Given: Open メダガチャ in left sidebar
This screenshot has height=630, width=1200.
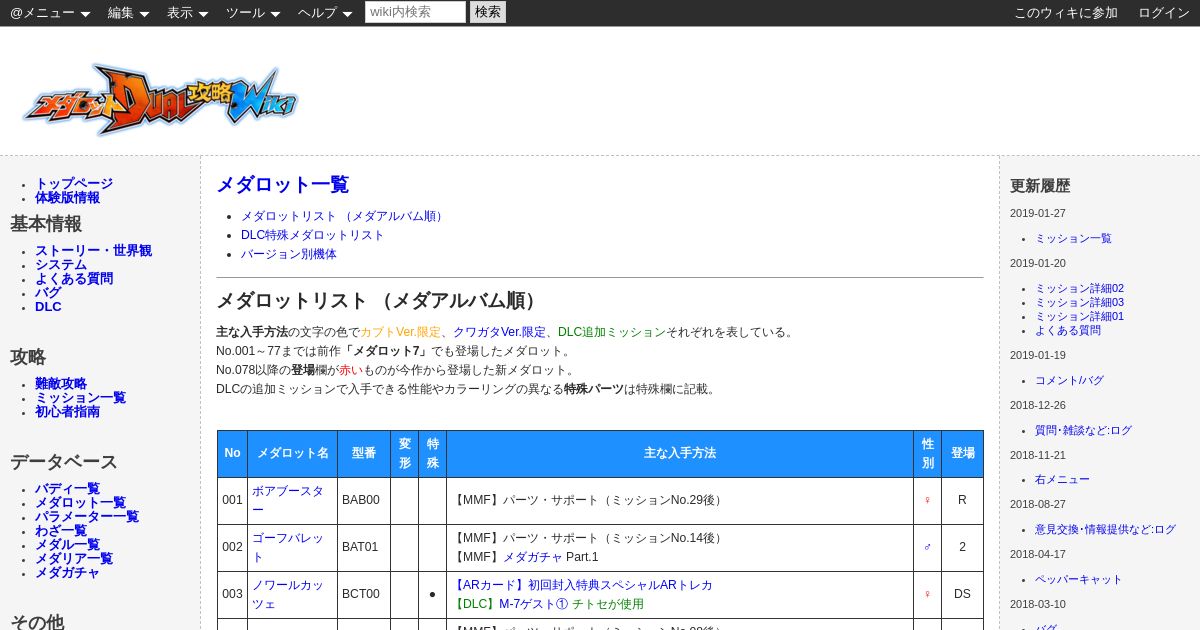Looking at the screenshot, I should pyautogui.click(x=67, y=573).
